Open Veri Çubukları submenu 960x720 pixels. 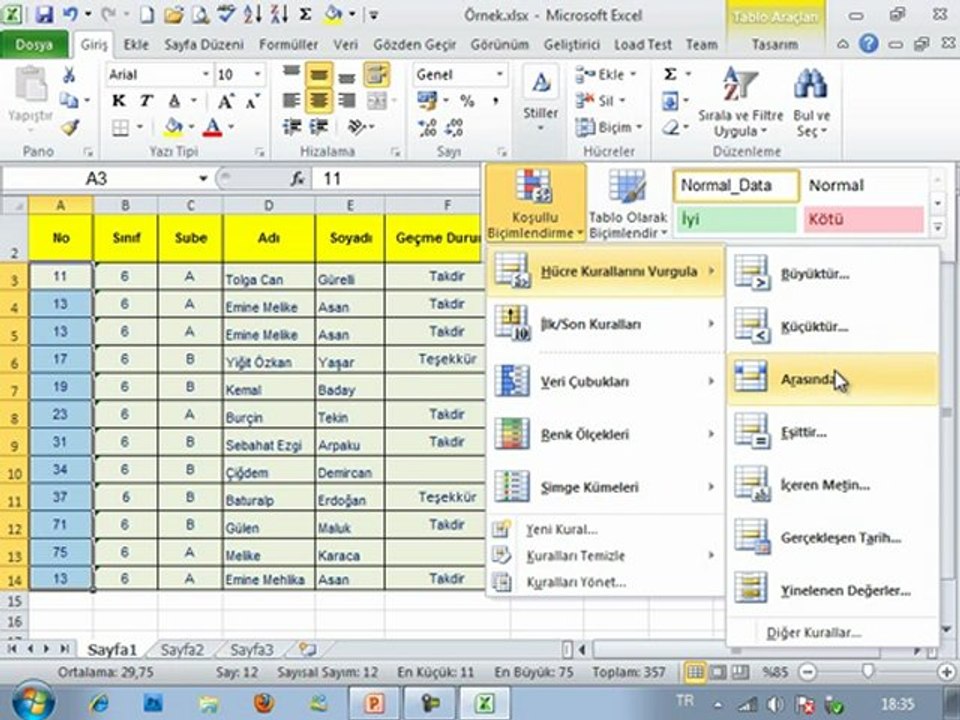tap(606, 381)
